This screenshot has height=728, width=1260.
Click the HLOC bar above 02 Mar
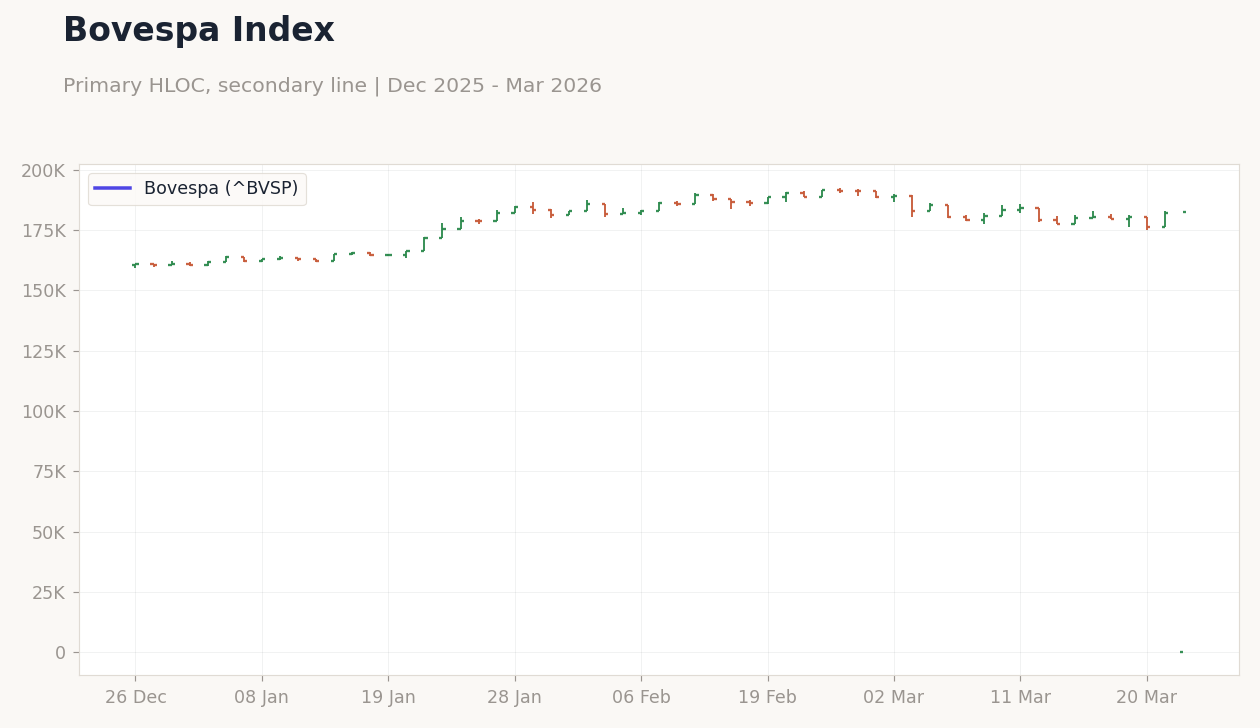pyautogui.click(x=894, y=197)
